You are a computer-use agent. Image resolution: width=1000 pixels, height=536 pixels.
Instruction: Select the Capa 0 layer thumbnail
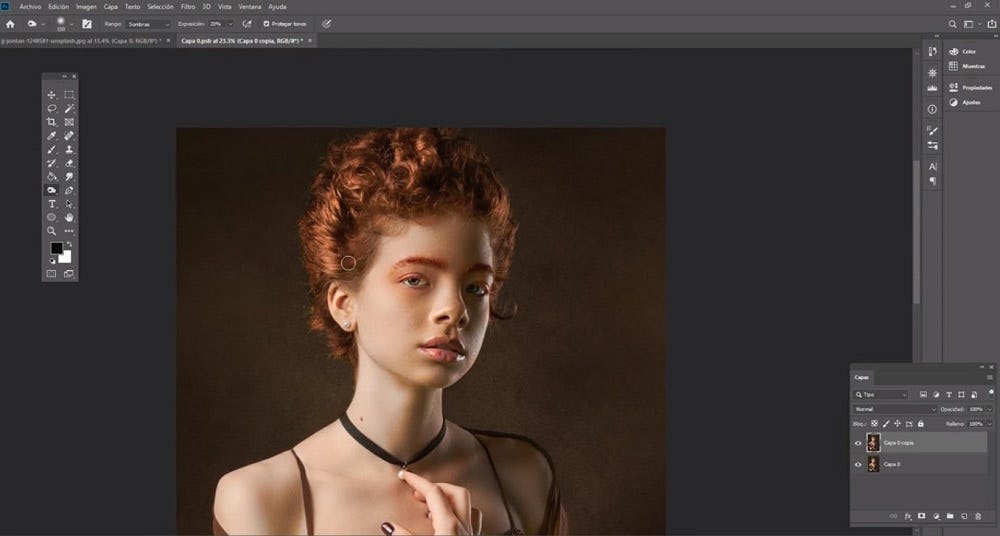[x=873, y=465]
